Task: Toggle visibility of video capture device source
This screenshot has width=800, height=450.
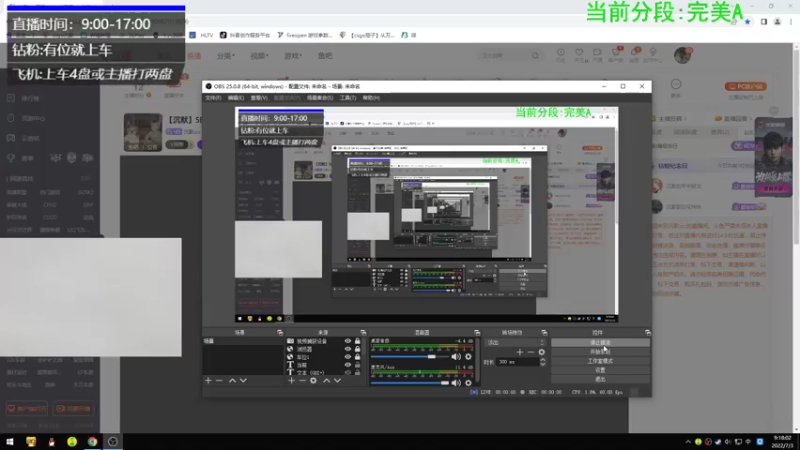Action: (x=347, y=341)
